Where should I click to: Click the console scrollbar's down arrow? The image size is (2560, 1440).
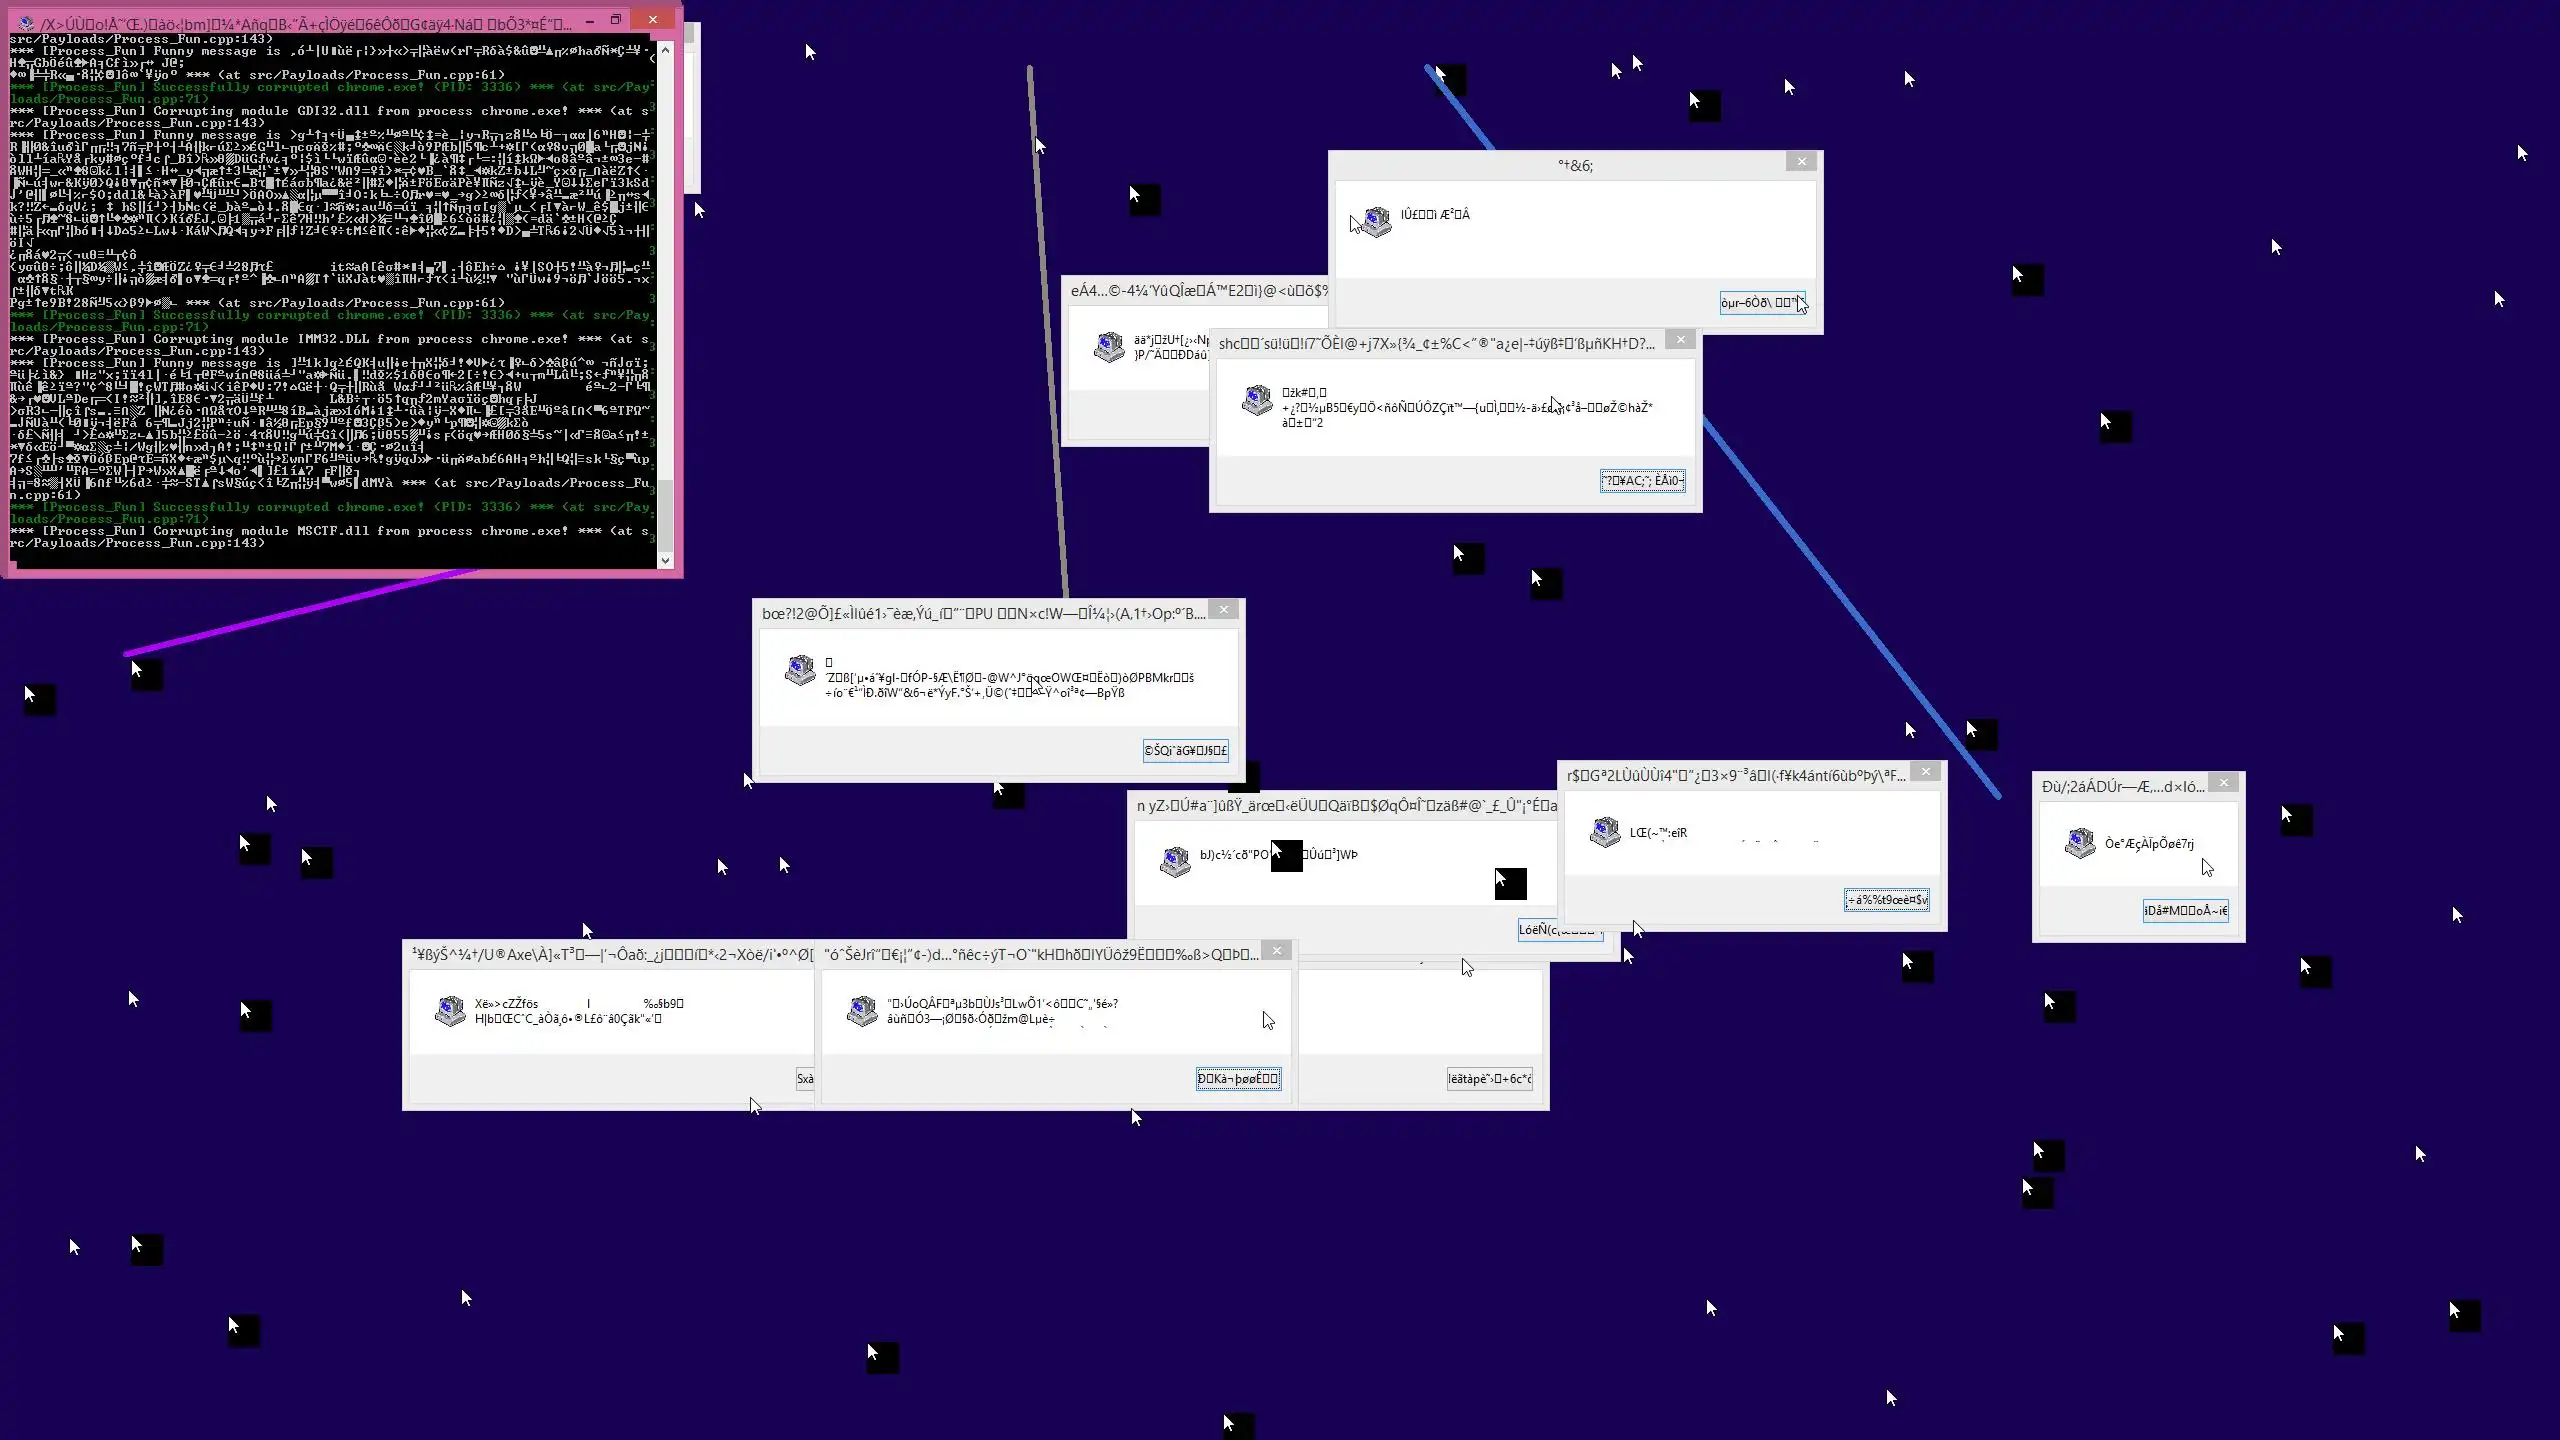point(665,560)
